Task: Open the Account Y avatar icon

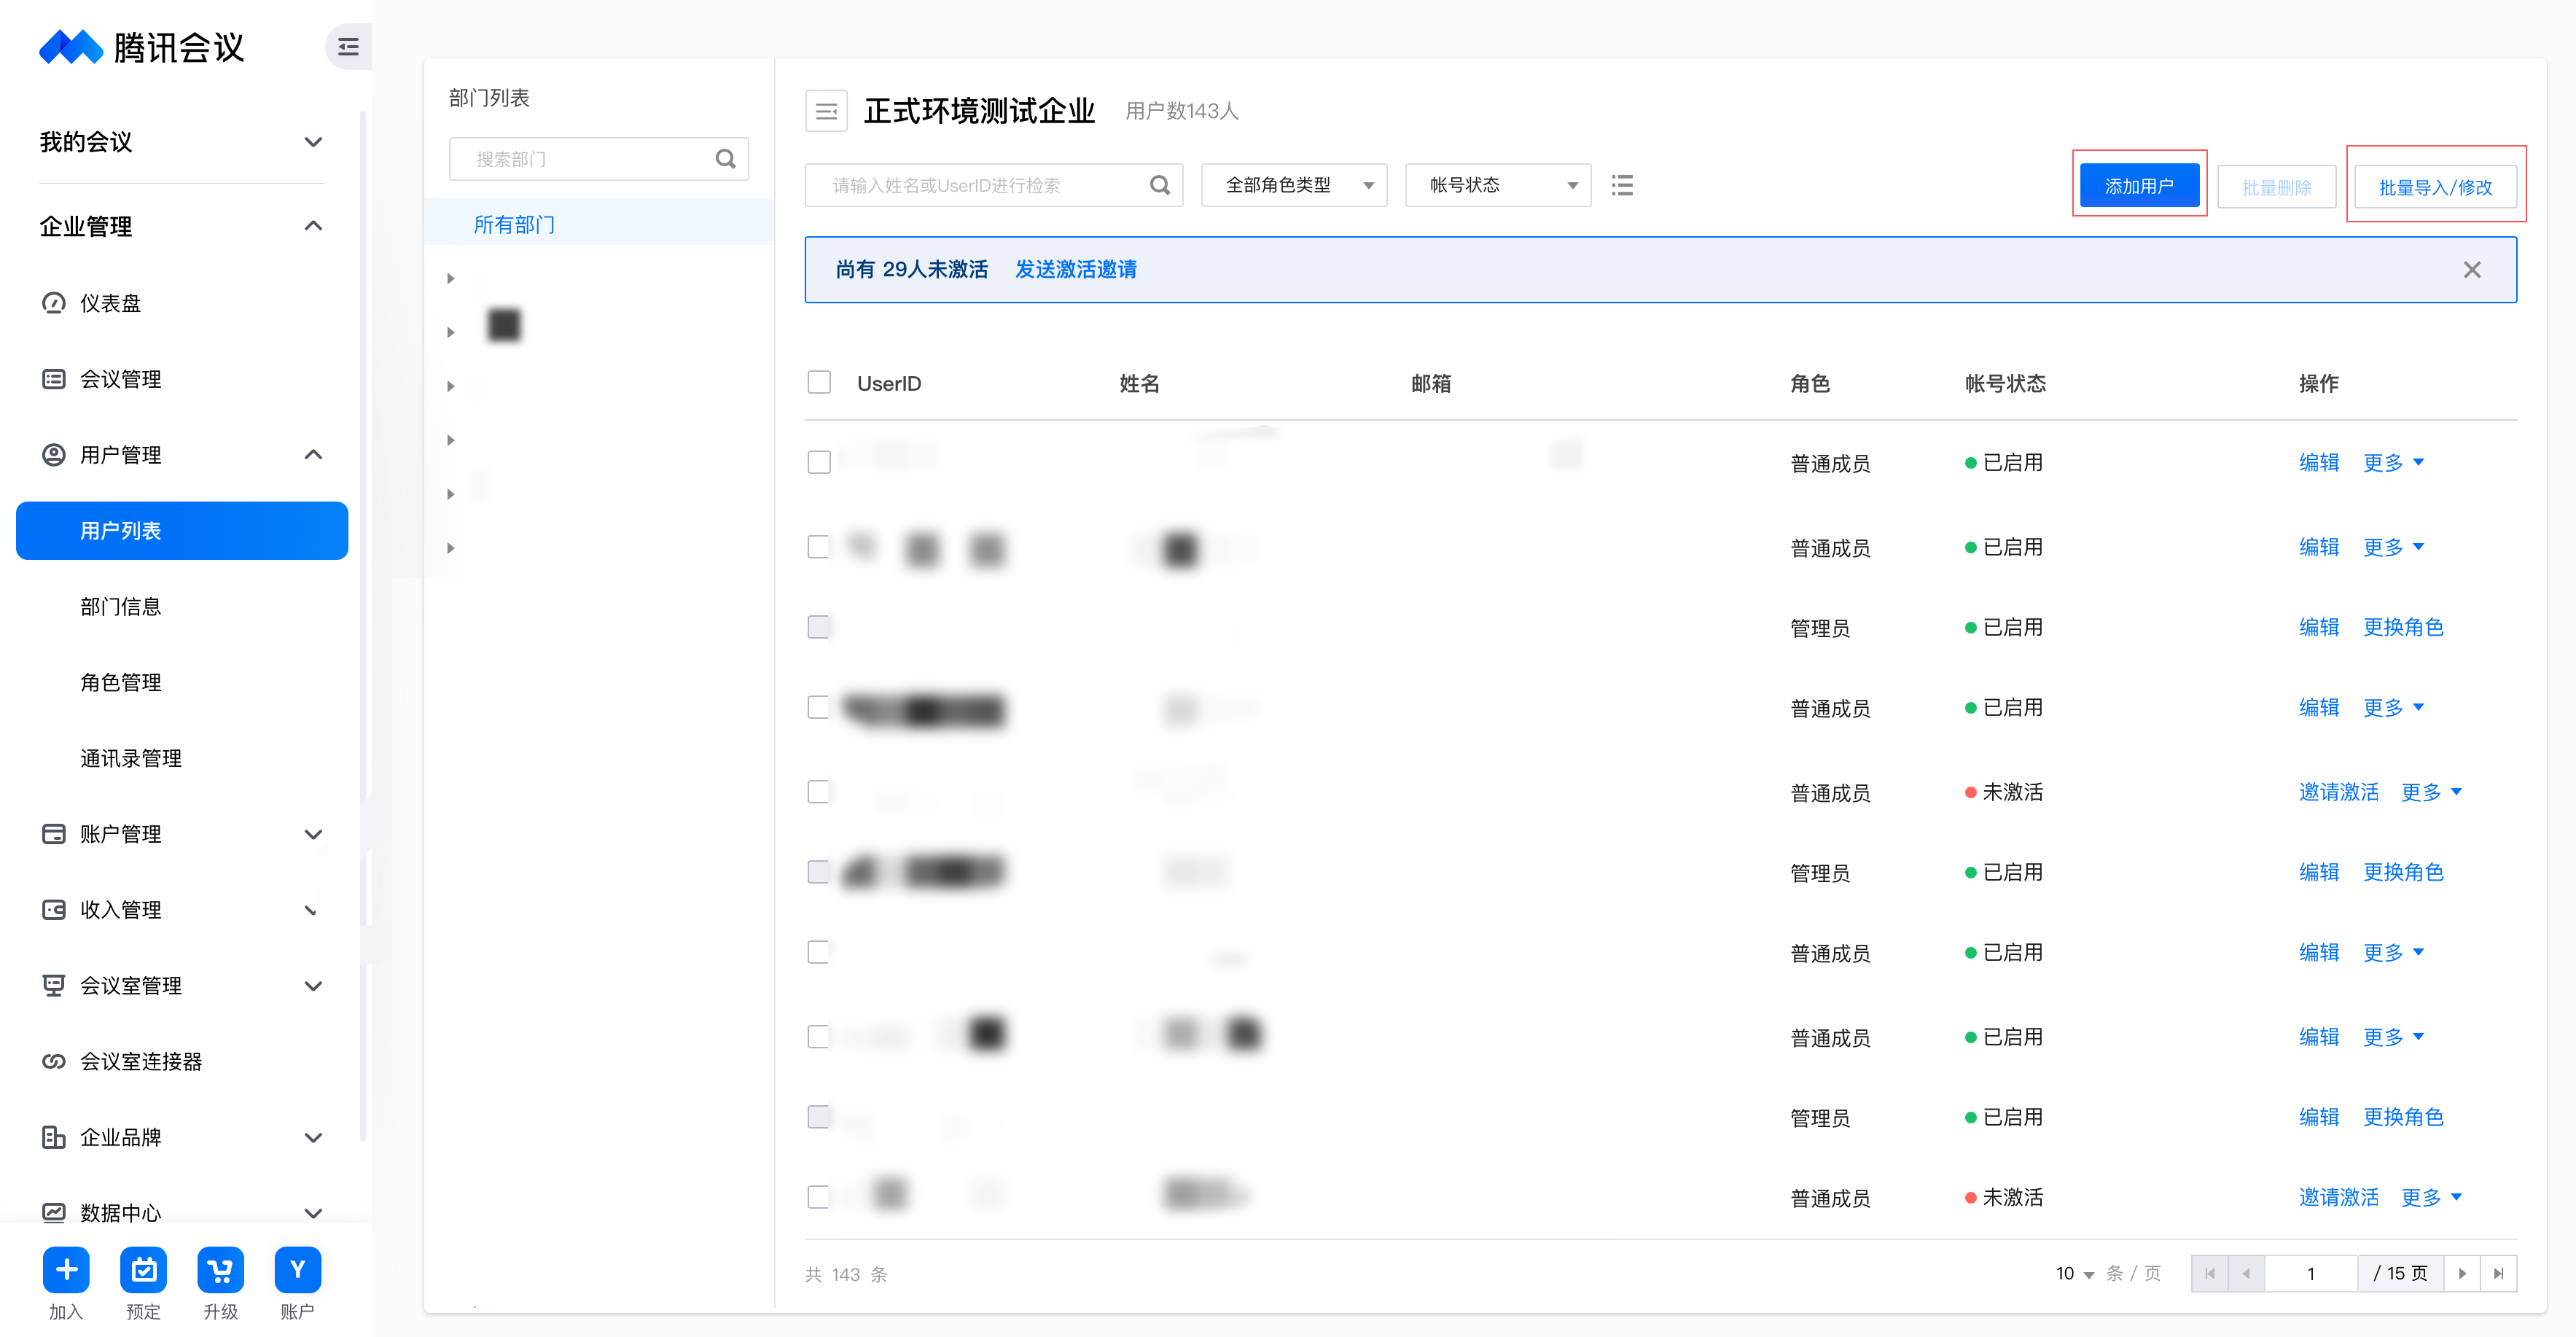Action: pyautogui.click(x=297, y=1270)
